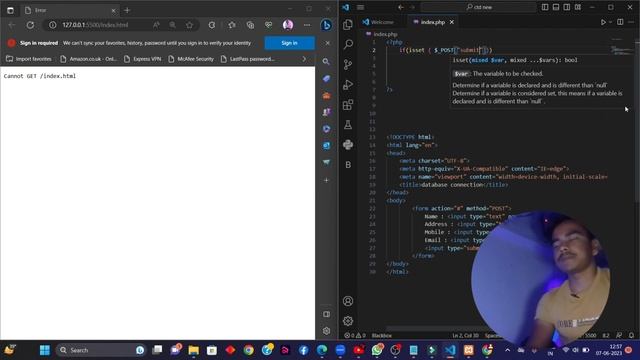Open VS Code notifications bell
The height and width of the screenshot is (360, 640).
click(631, 336)
